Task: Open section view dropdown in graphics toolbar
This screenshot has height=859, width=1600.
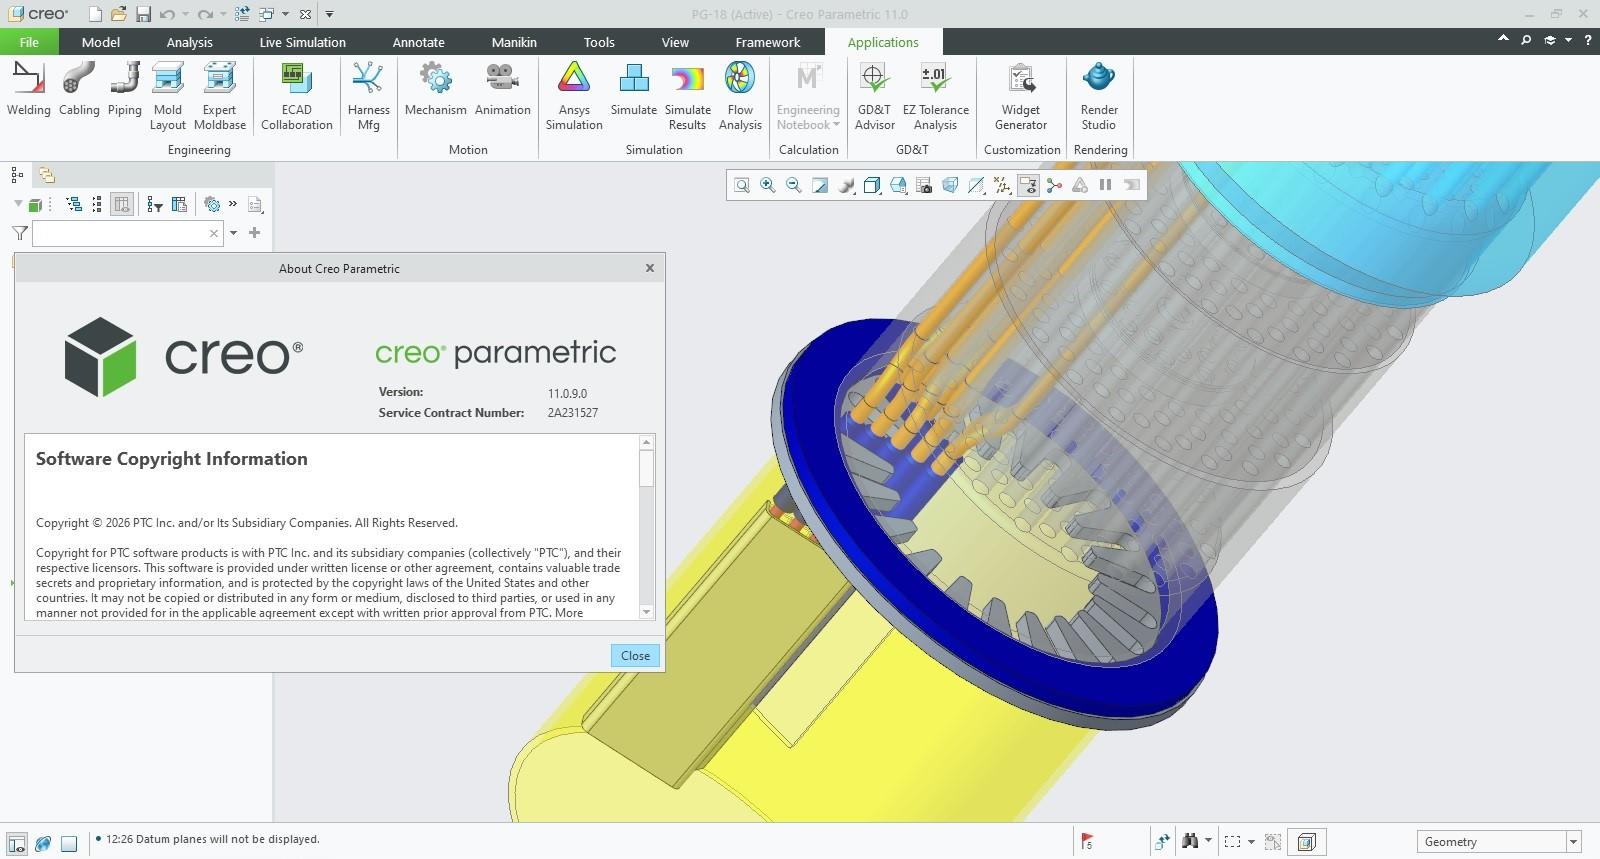Action: [x=976, y=185]
